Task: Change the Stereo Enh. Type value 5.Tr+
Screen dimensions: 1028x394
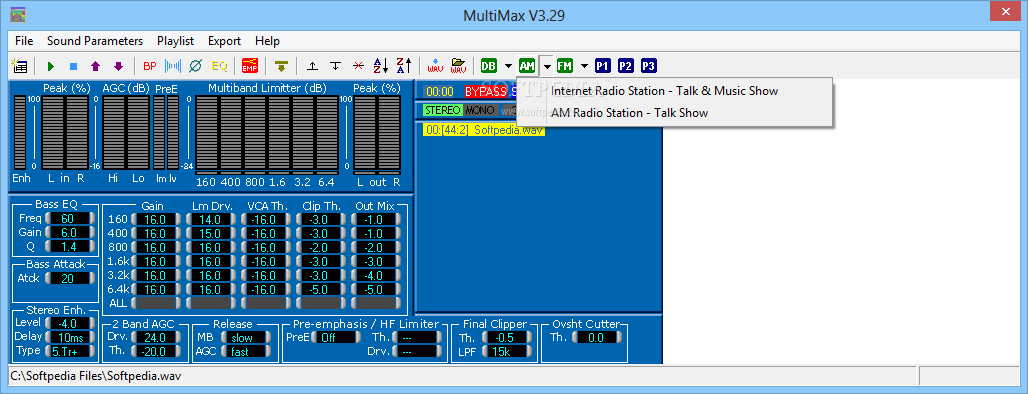Action: coord(69,351)
